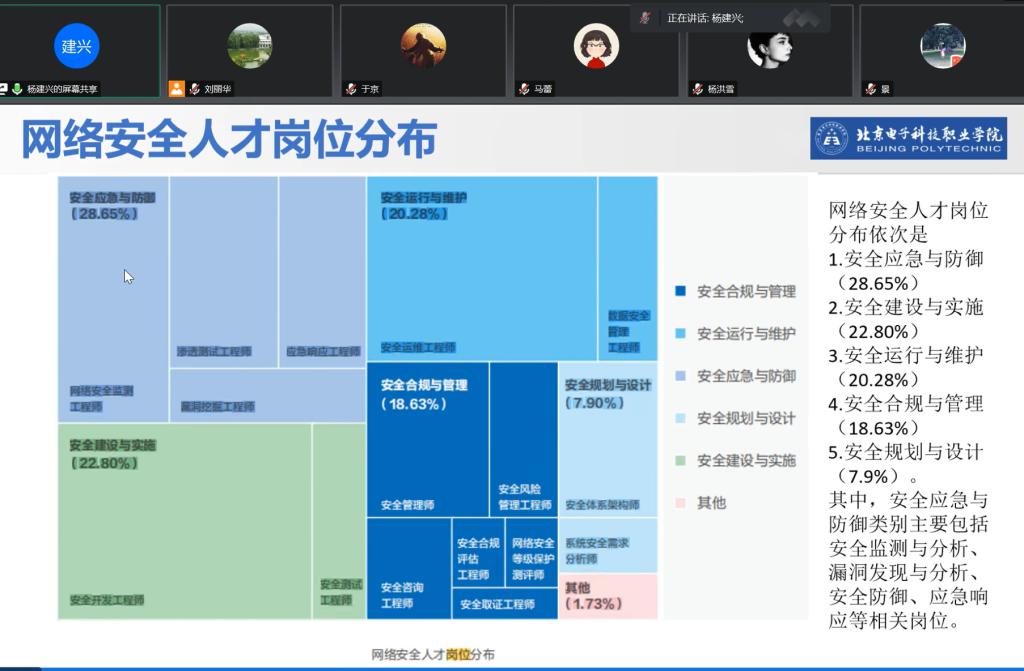This screenshot has width=1024, height=671.
Task: Click the 安全开发工程师 treemap block
Action: tap(185, 520)
